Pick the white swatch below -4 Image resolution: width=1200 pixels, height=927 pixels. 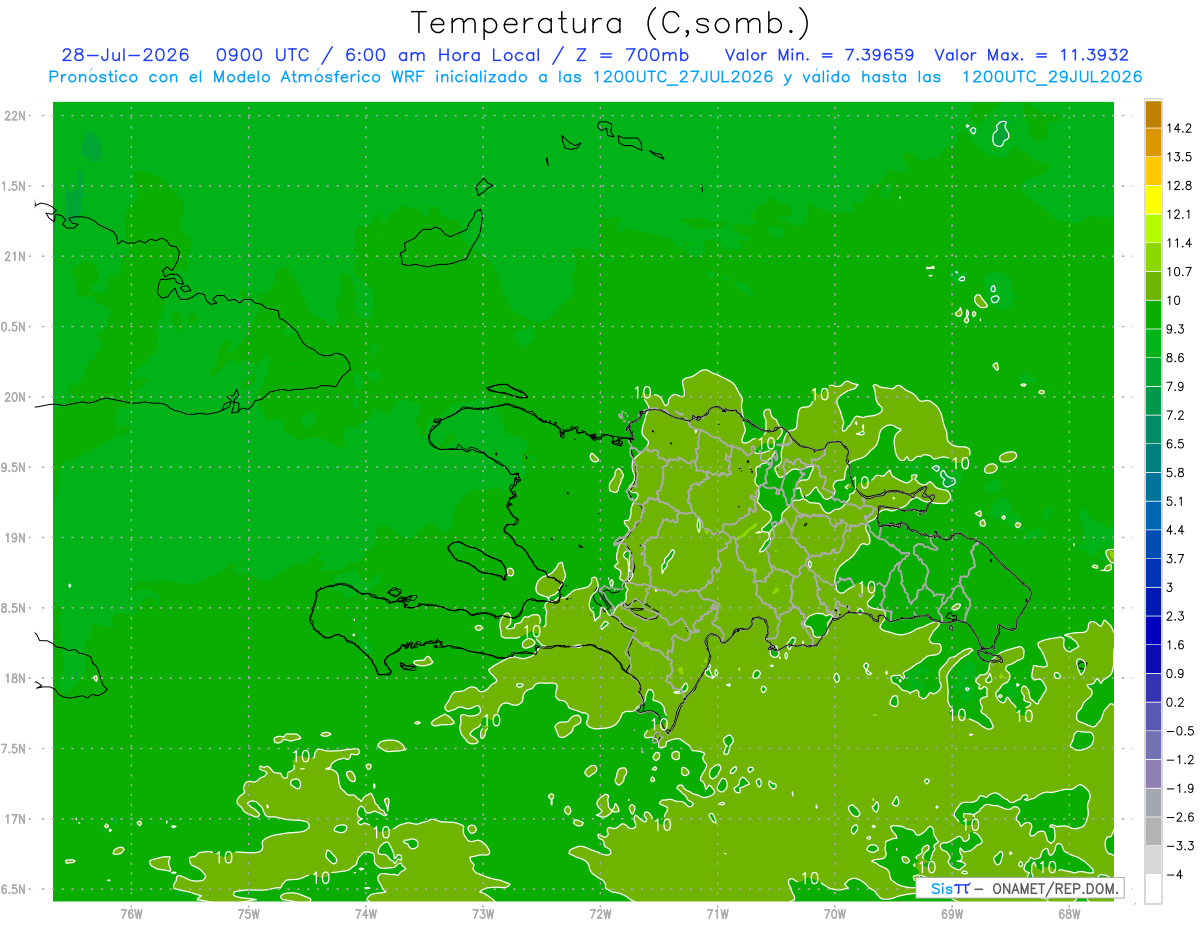[x=1153, y=889]
